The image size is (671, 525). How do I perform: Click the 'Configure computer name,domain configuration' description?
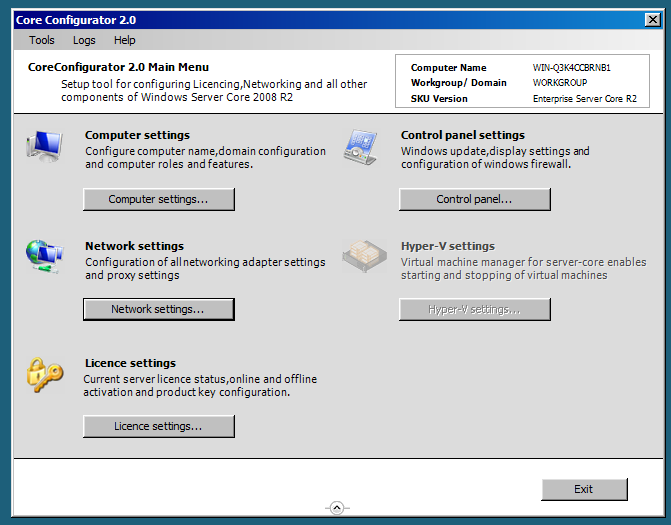pos(205,157)
